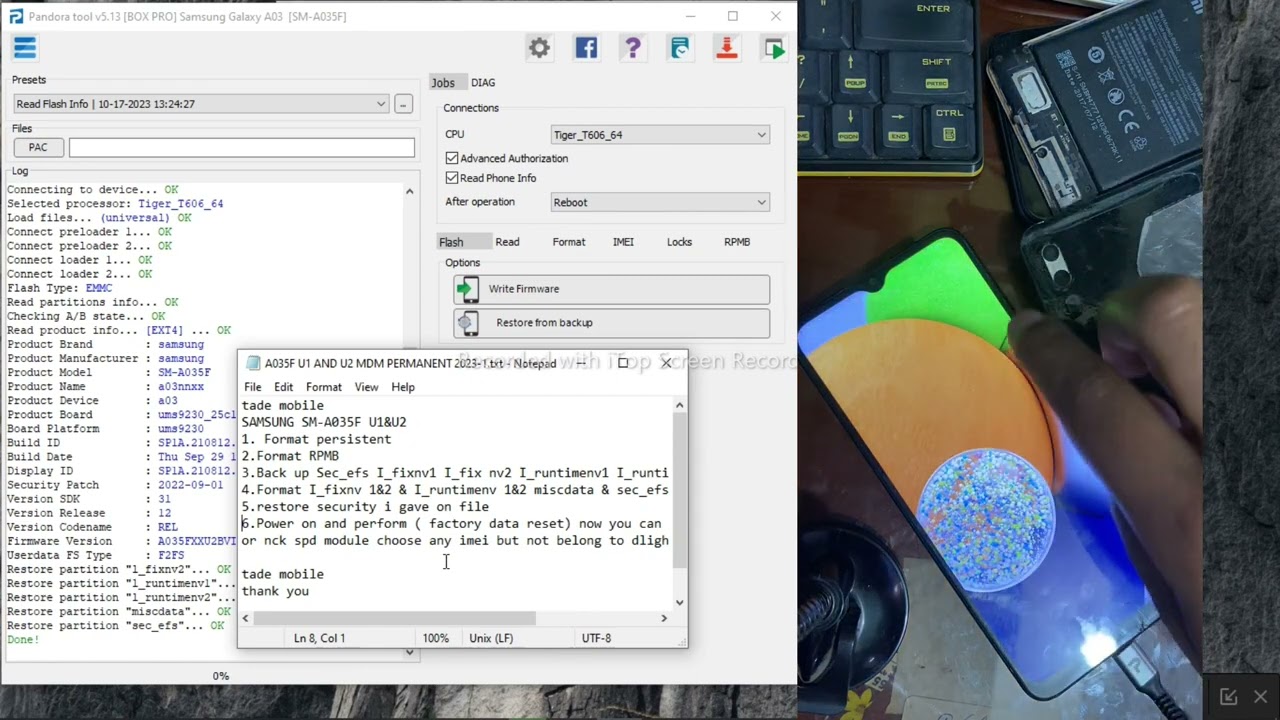The height and width of the screenshot is (720, 1280).
Task: Click the log line 'Connecting to device... OK'
Action: [x=93, y=190]
